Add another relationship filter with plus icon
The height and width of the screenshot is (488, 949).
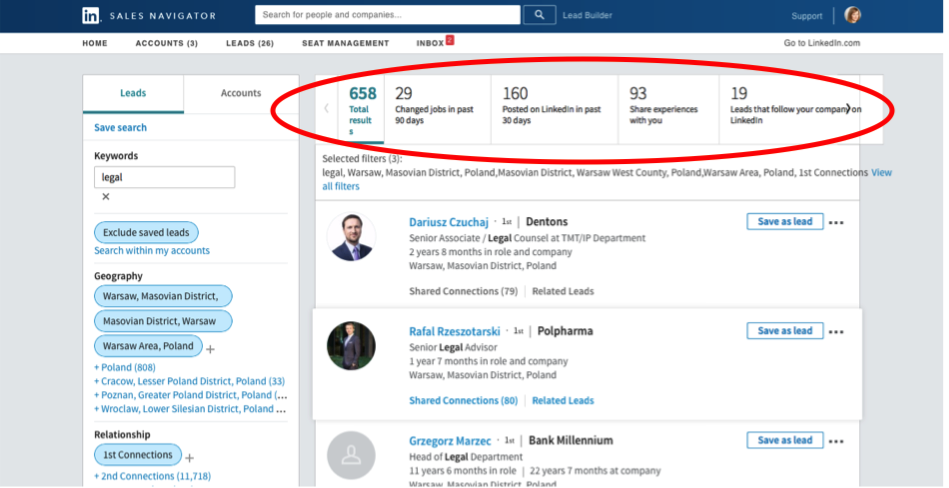point(189,458)
